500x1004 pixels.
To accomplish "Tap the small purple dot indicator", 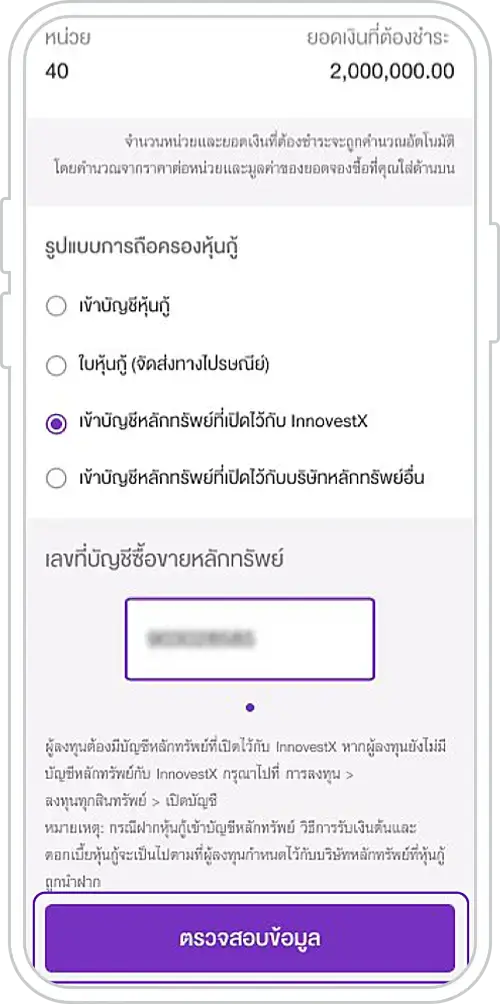I will [x=250, y=708].
